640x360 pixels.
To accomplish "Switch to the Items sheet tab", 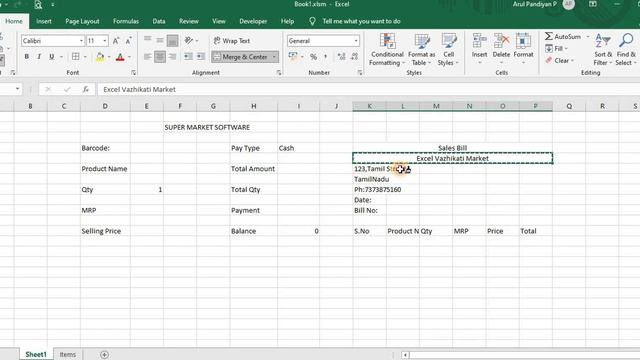I will tap(68, 354).
